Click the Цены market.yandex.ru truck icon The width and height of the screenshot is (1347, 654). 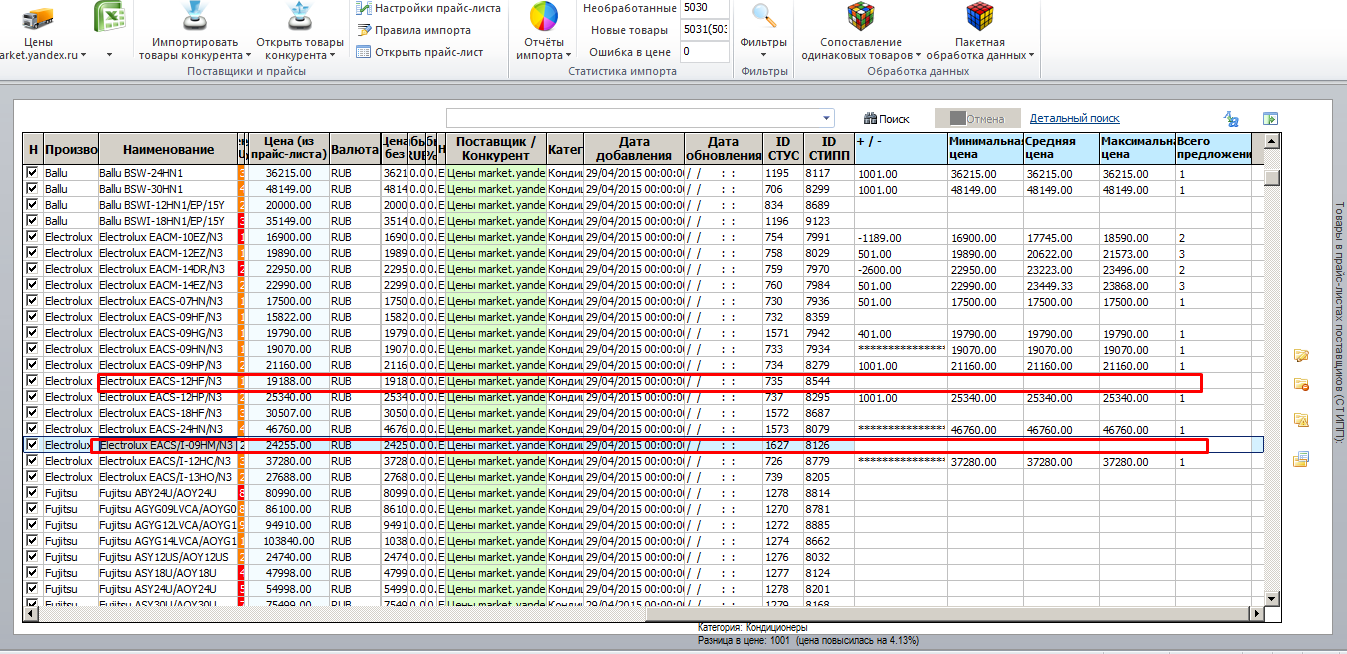tap(39, 17)
